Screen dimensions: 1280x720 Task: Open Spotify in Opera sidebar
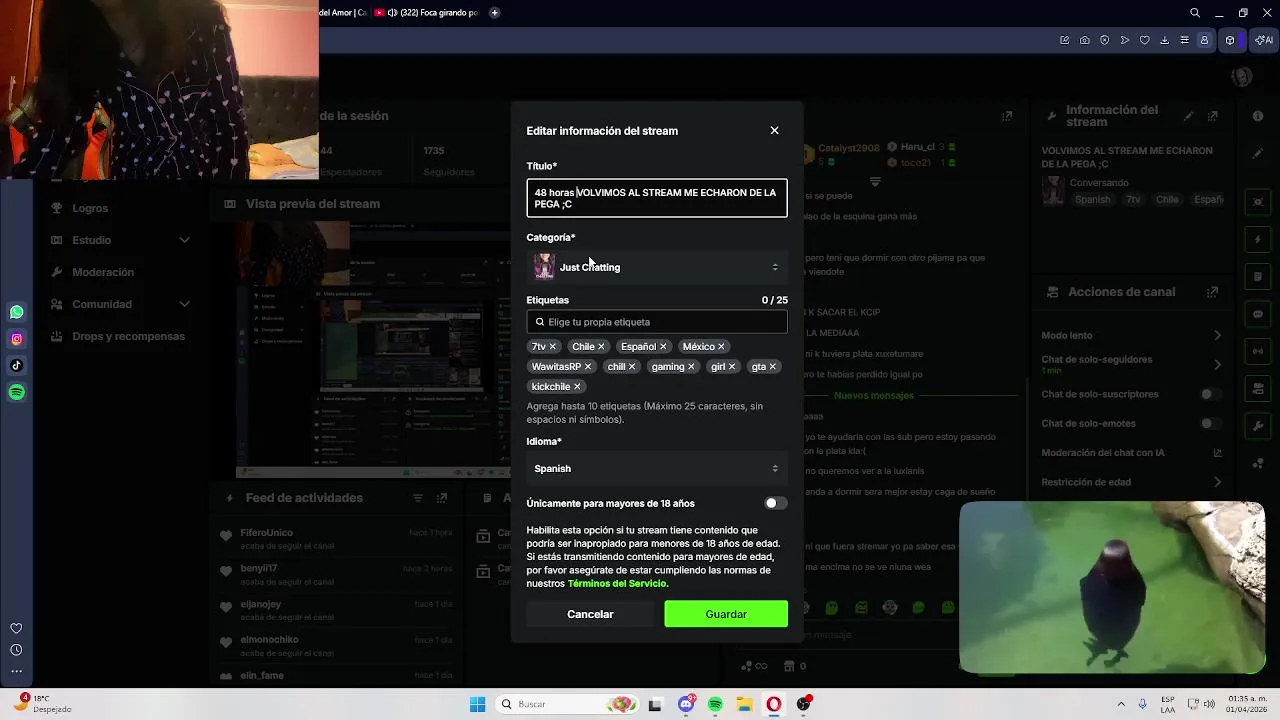(x=17, y=393)
